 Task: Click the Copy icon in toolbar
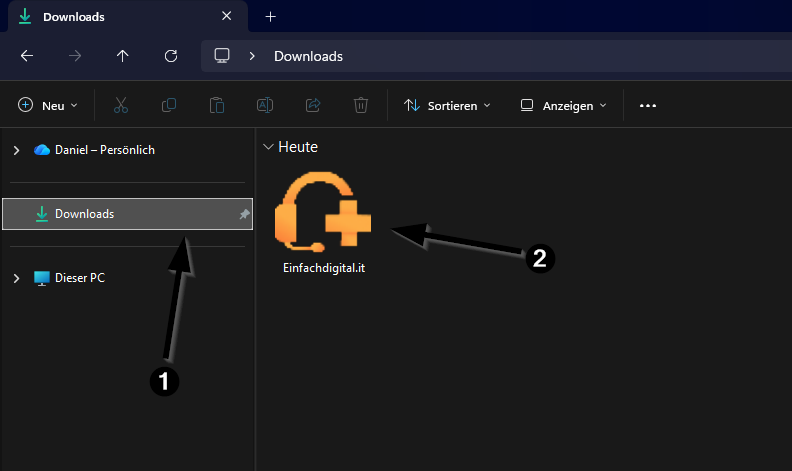point(169,105)
